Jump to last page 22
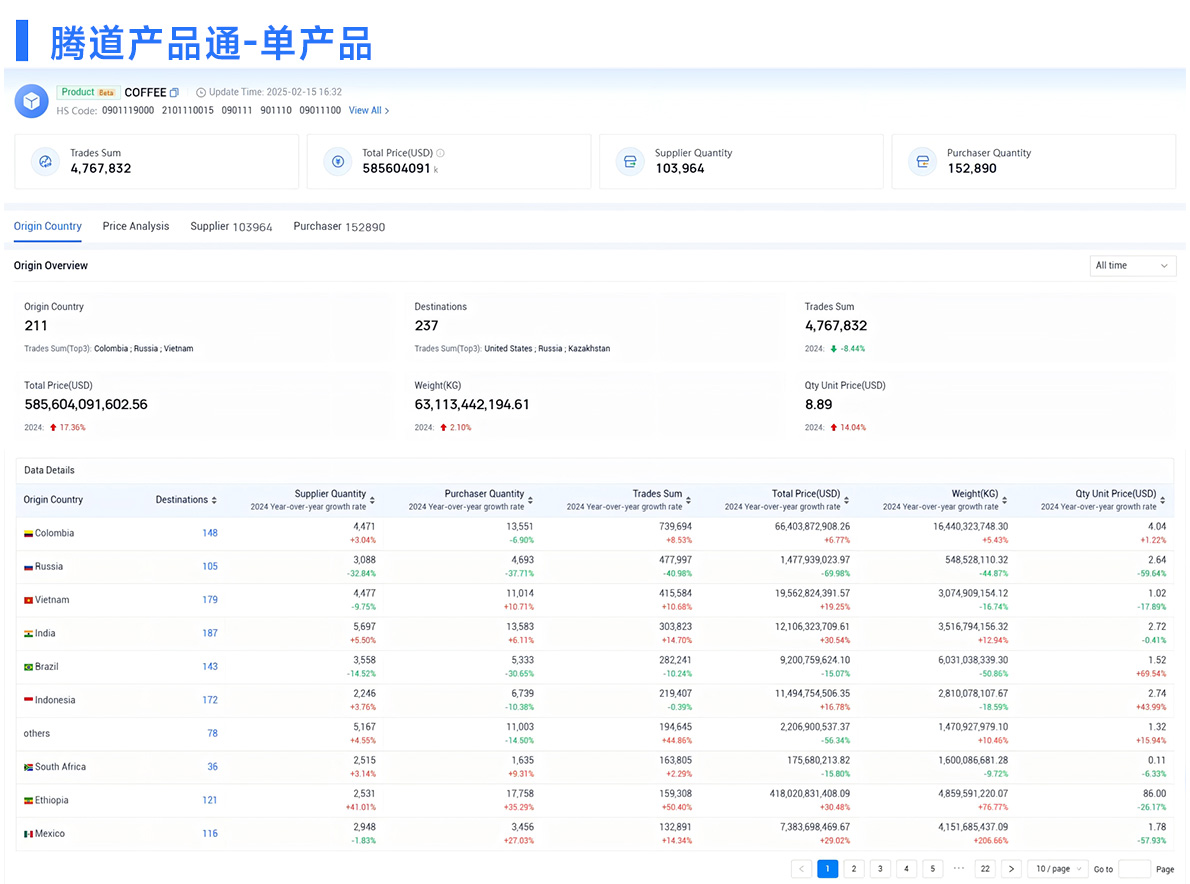The height and width of the screenshot is (884, 1190). point(984,869)
